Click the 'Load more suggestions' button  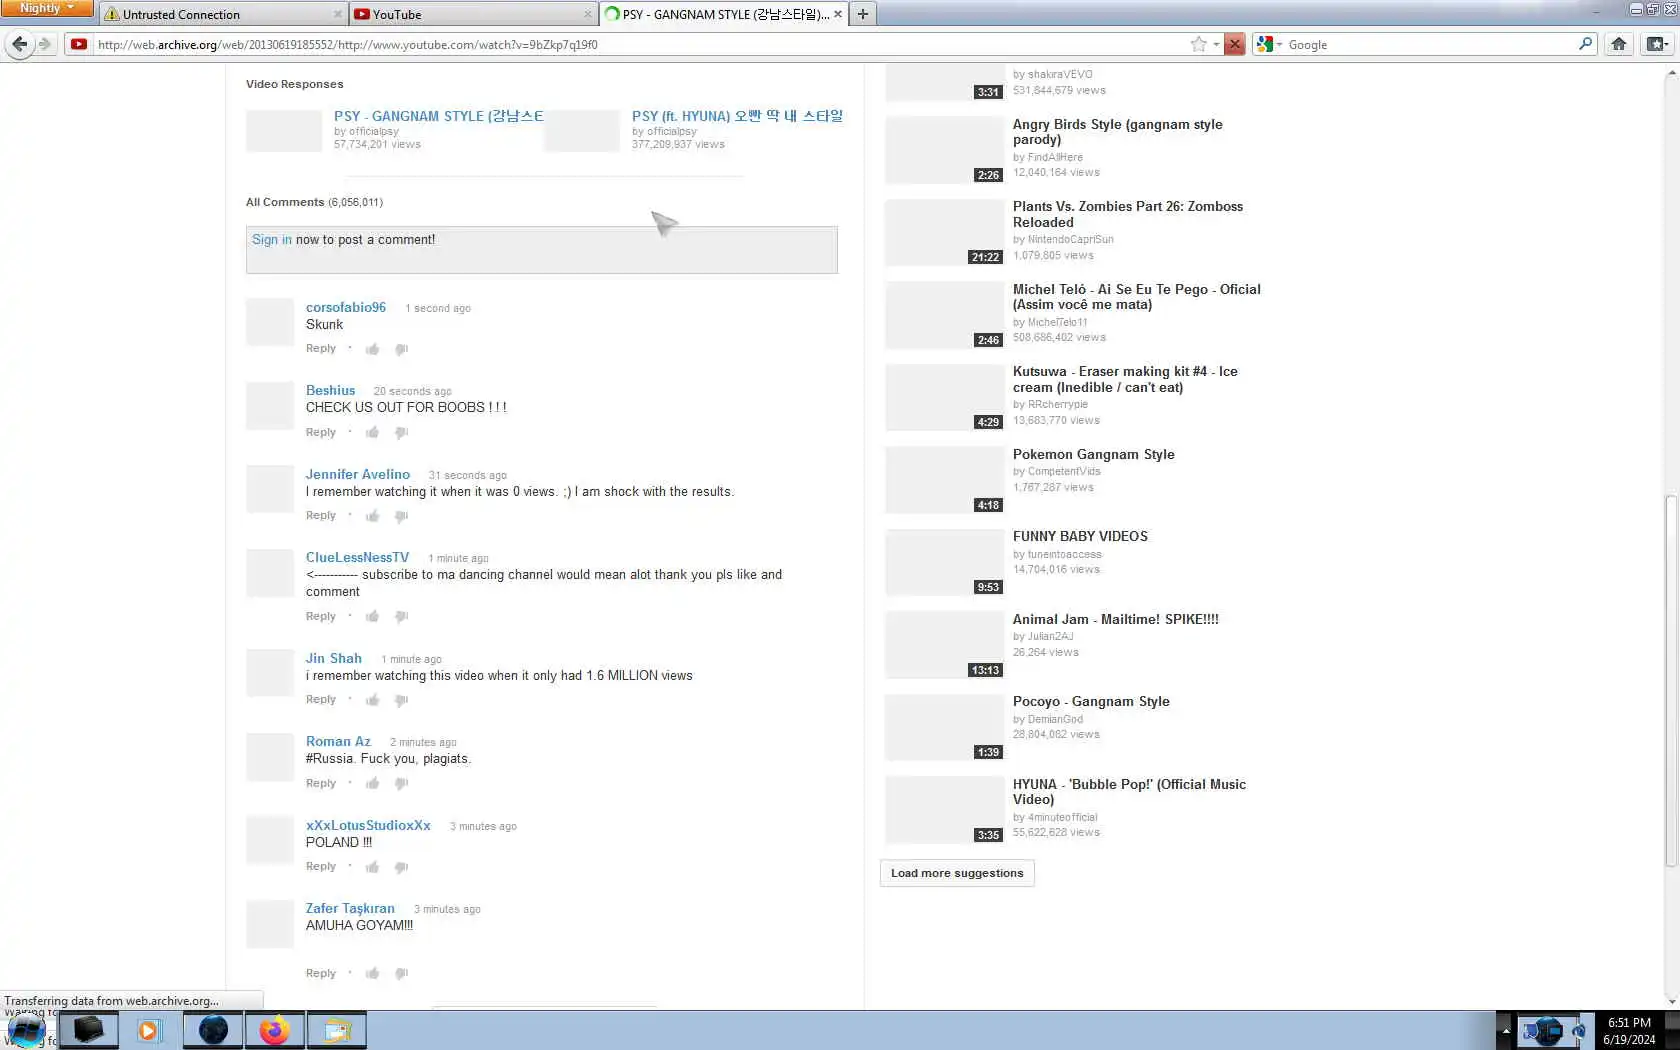[957, 873]
